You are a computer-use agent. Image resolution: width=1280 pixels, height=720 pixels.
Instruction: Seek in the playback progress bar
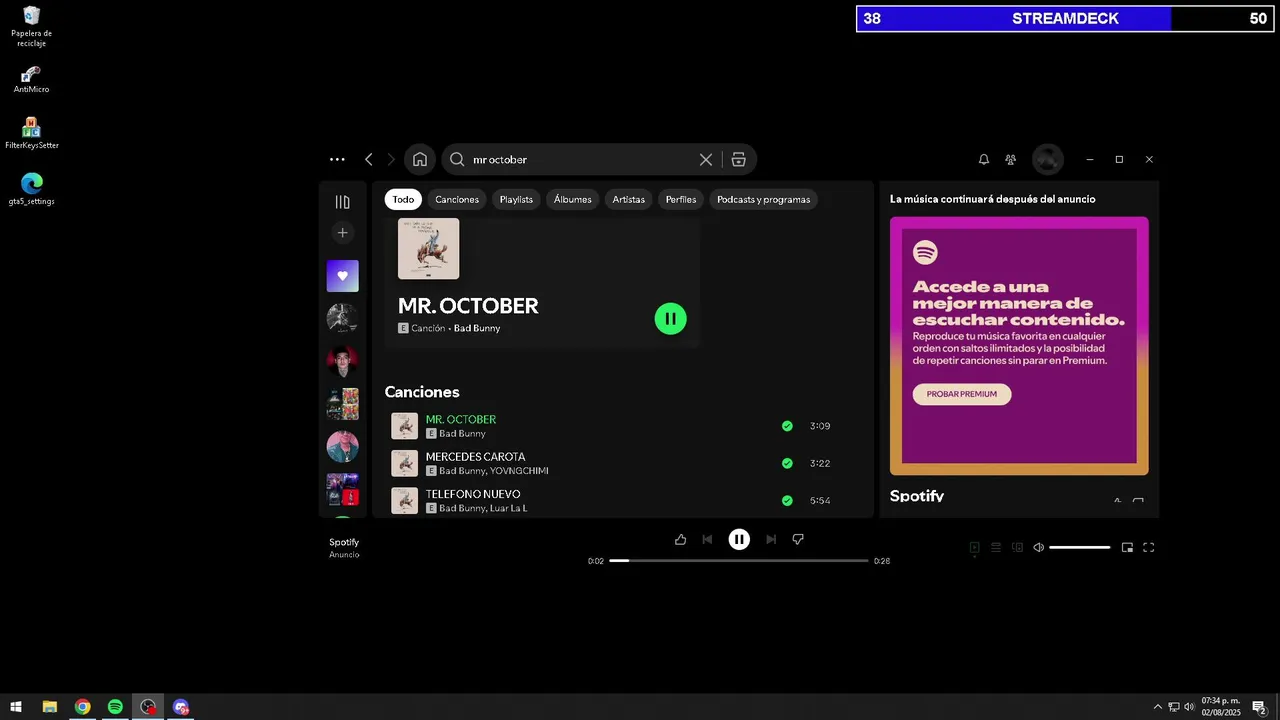(739, 561)
